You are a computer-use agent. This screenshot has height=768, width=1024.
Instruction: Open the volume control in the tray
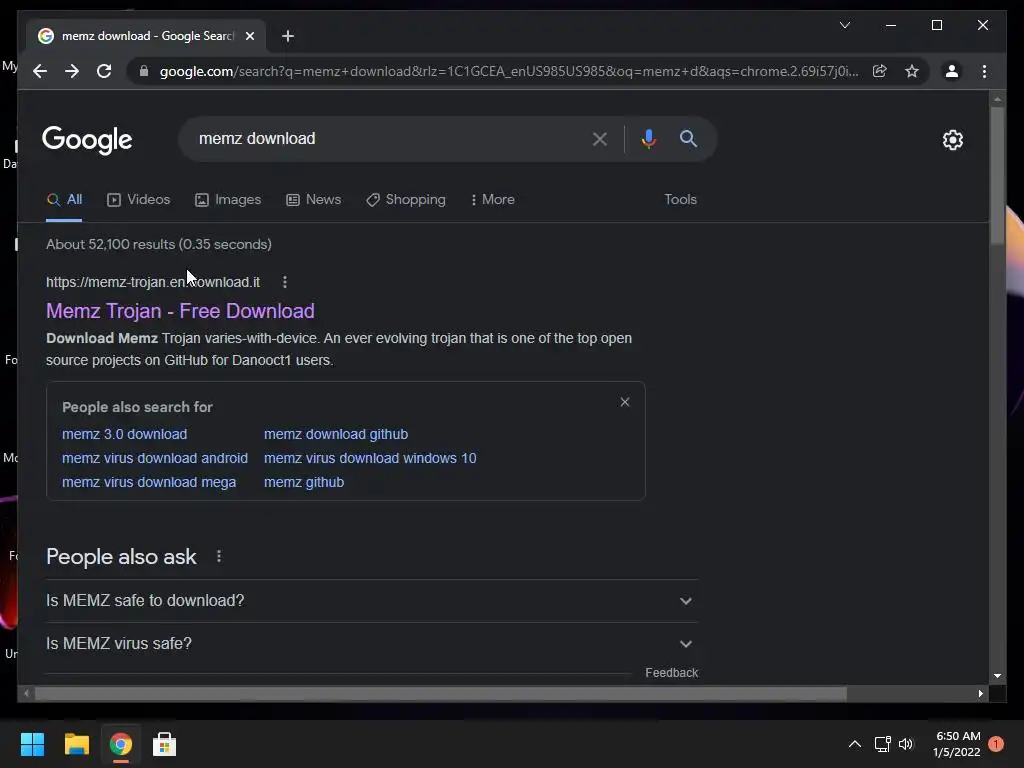tap(906, 744)
